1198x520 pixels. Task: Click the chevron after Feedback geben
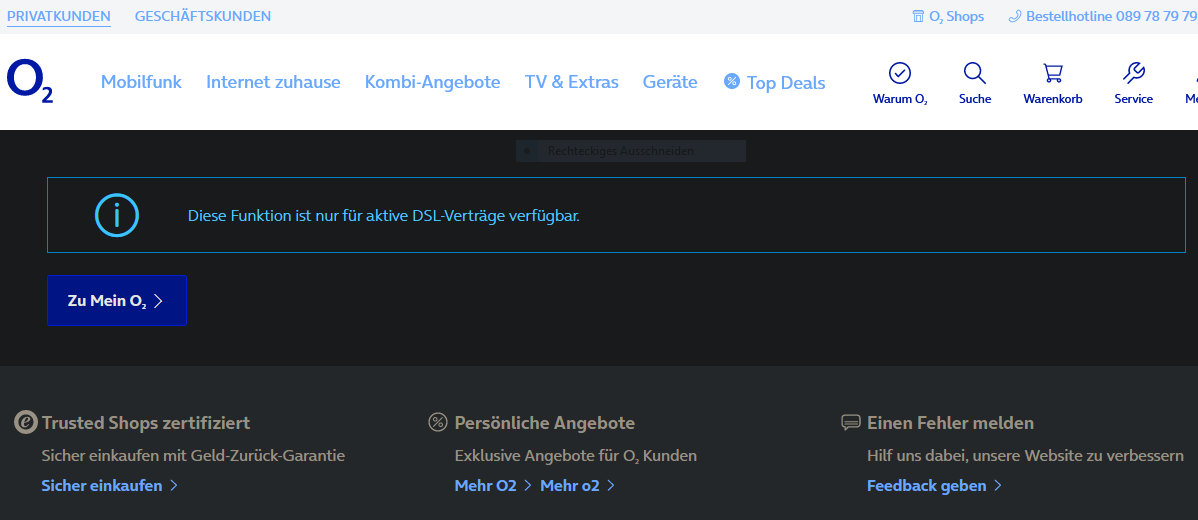[x=997, y=486]
